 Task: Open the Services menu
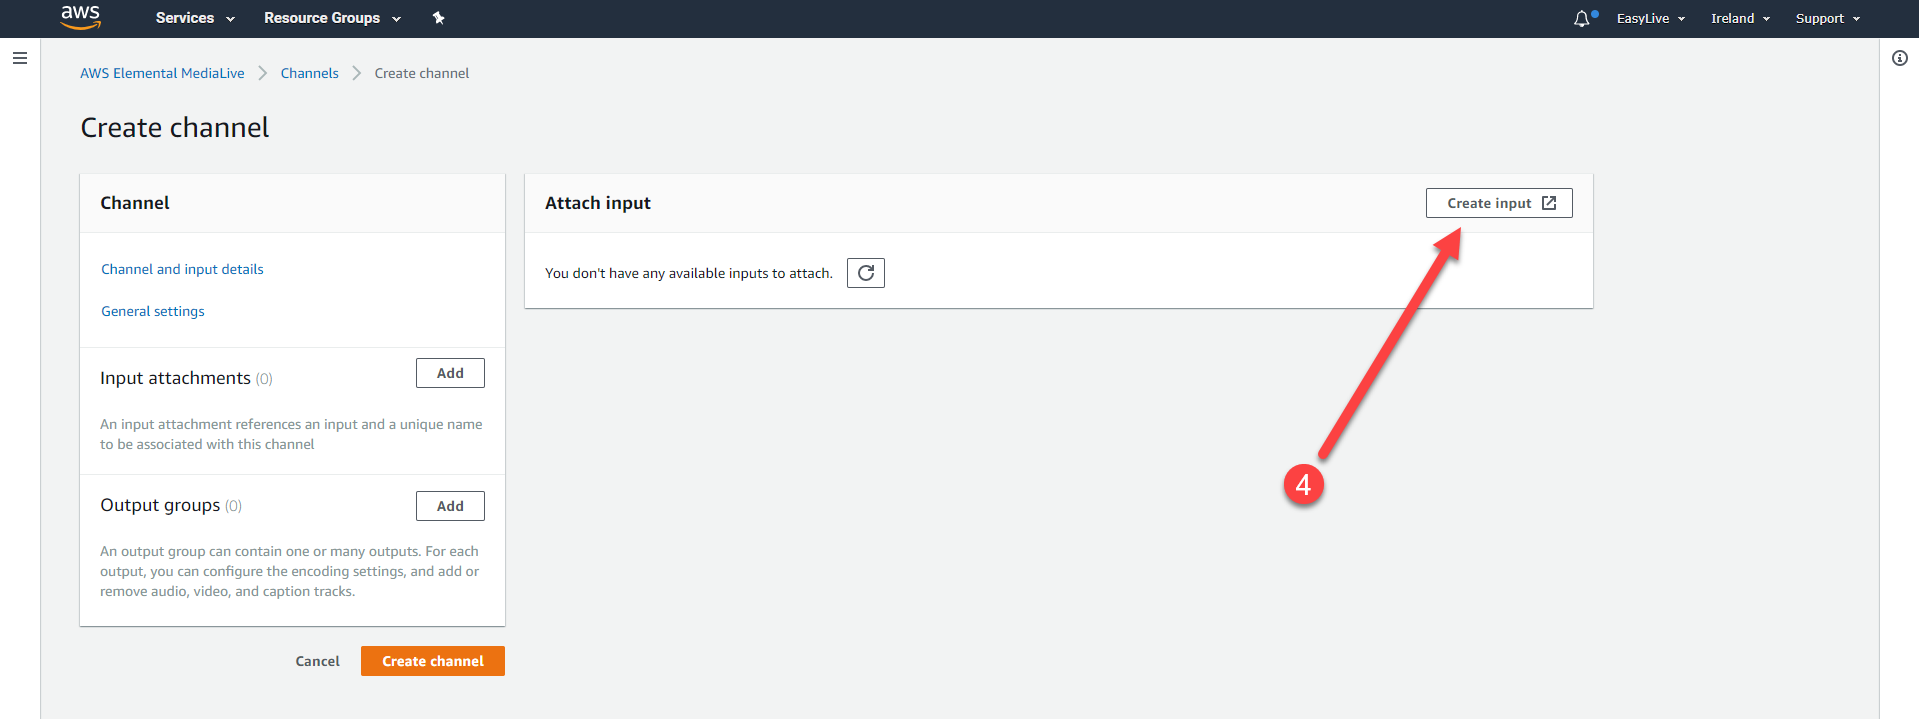click(195, 18)
